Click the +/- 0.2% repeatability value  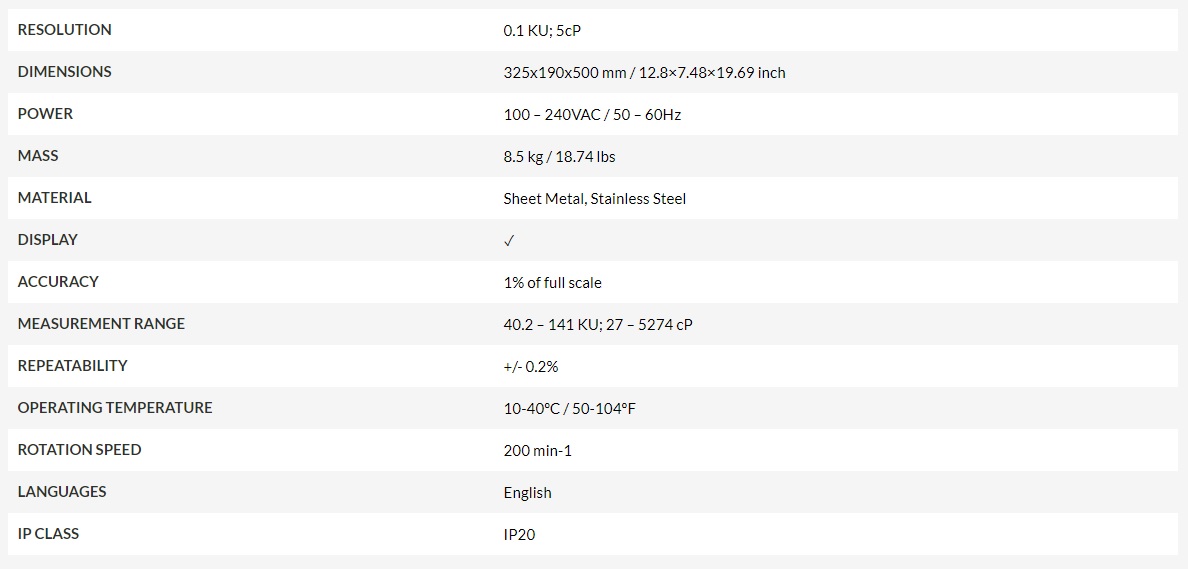coord(530,367)
